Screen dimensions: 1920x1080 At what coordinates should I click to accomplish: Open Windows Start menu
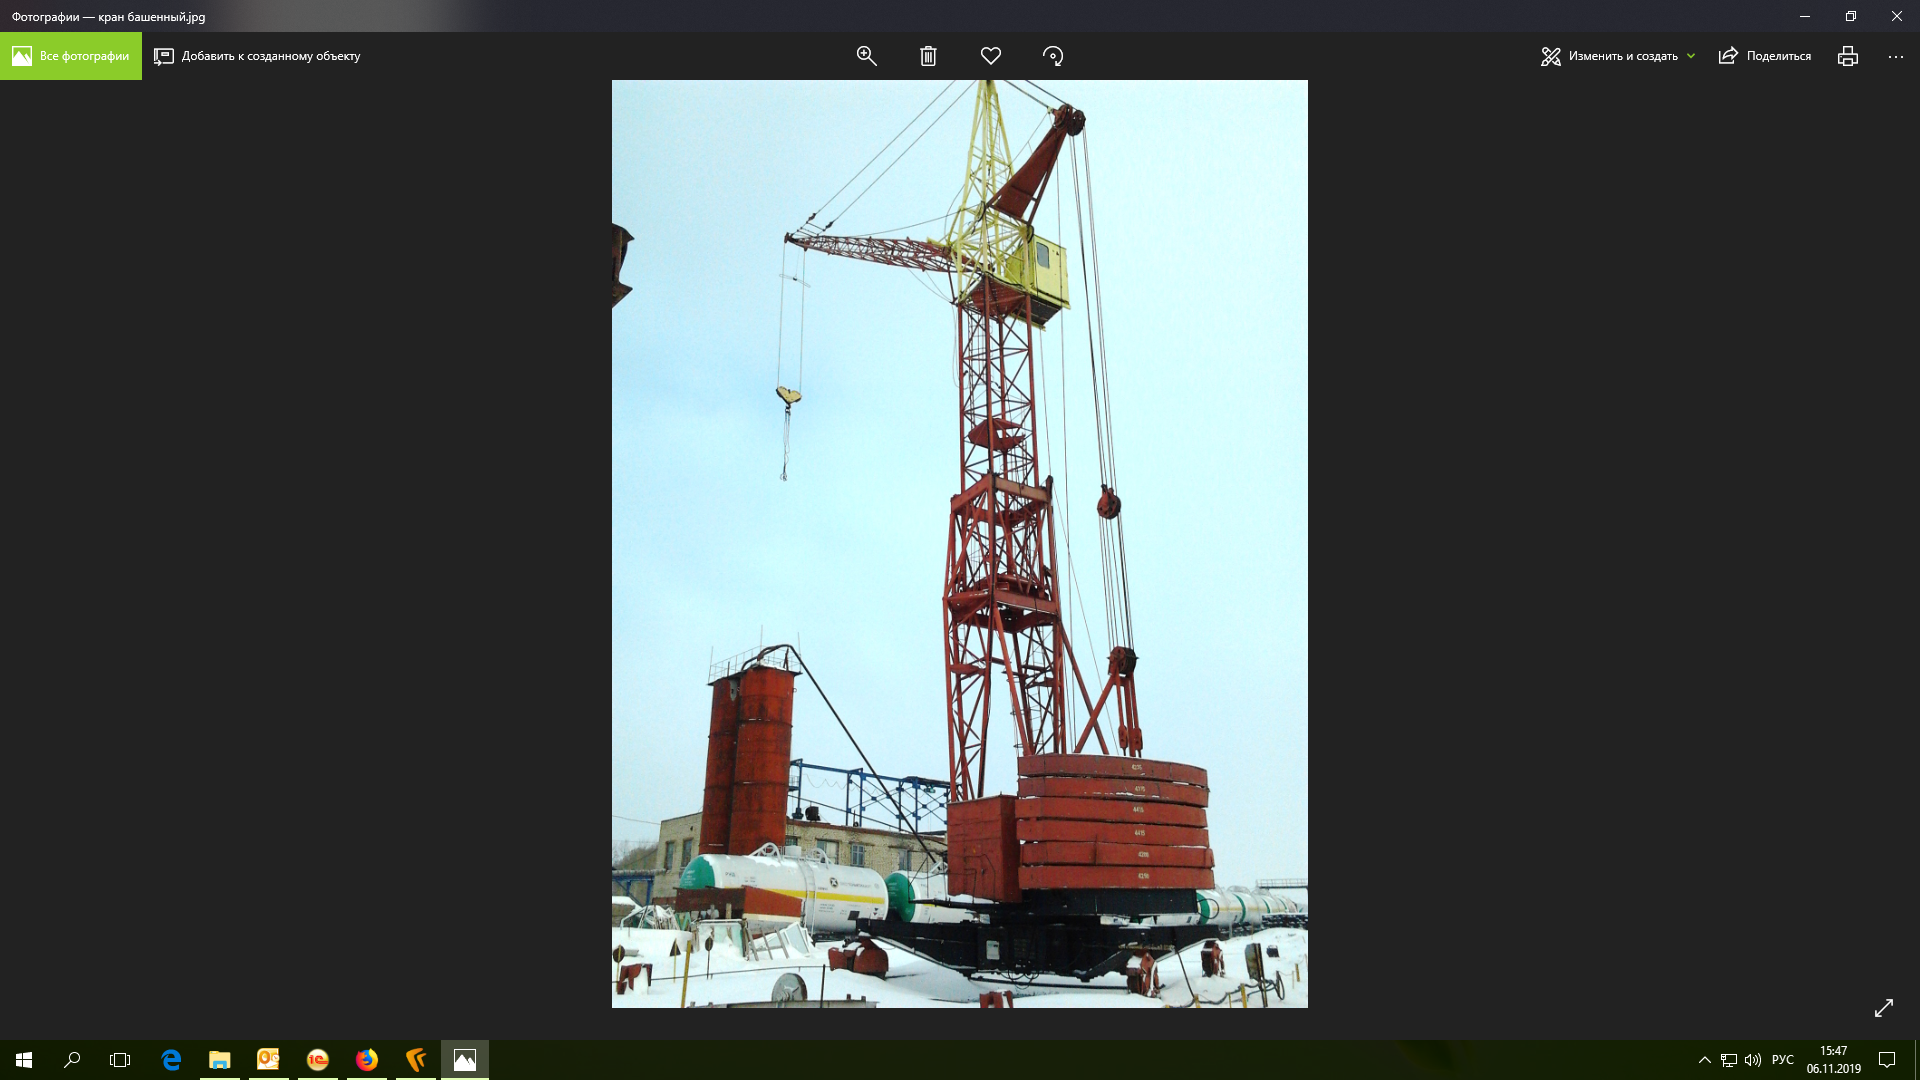click(24, 1060)
